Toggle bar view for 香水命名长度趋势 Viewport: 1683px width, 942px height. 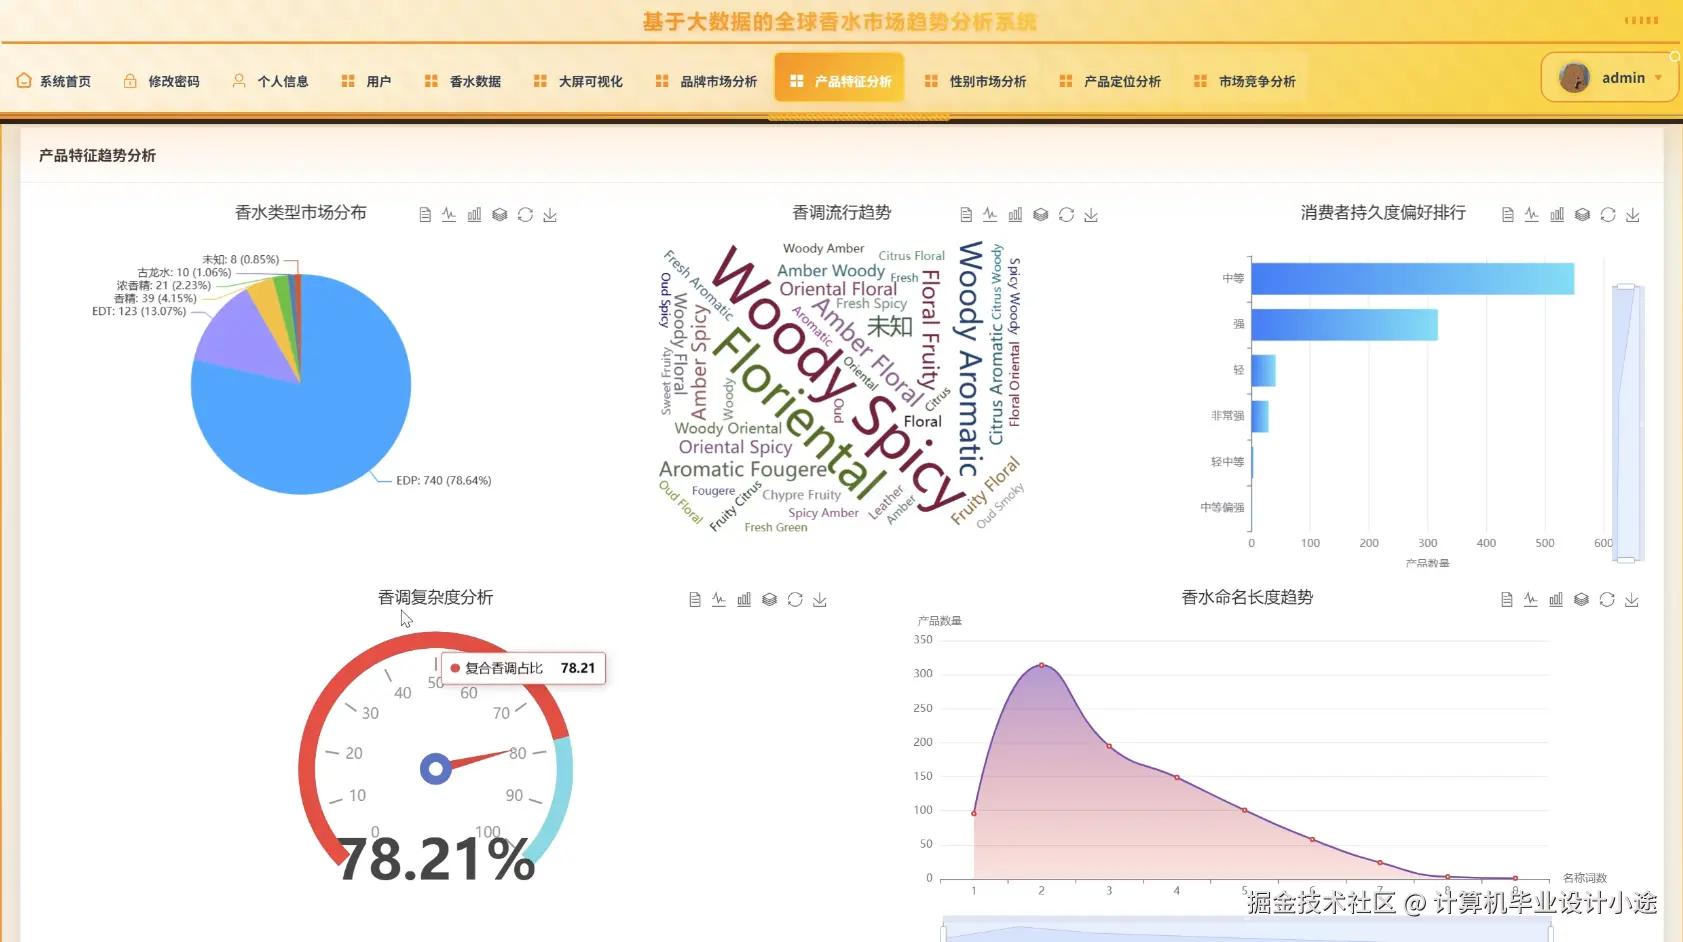click(1556, 599)
